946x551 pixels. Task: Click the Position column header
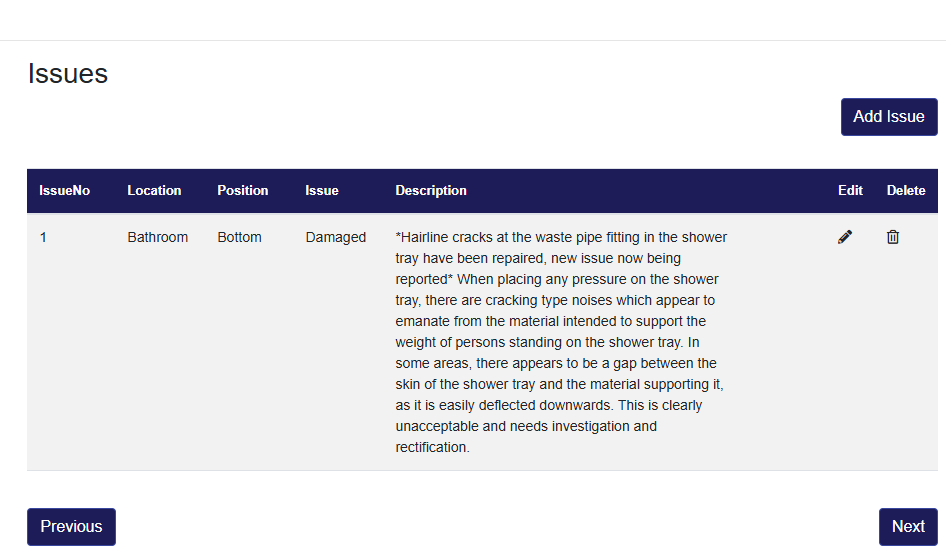pos(243,191)
